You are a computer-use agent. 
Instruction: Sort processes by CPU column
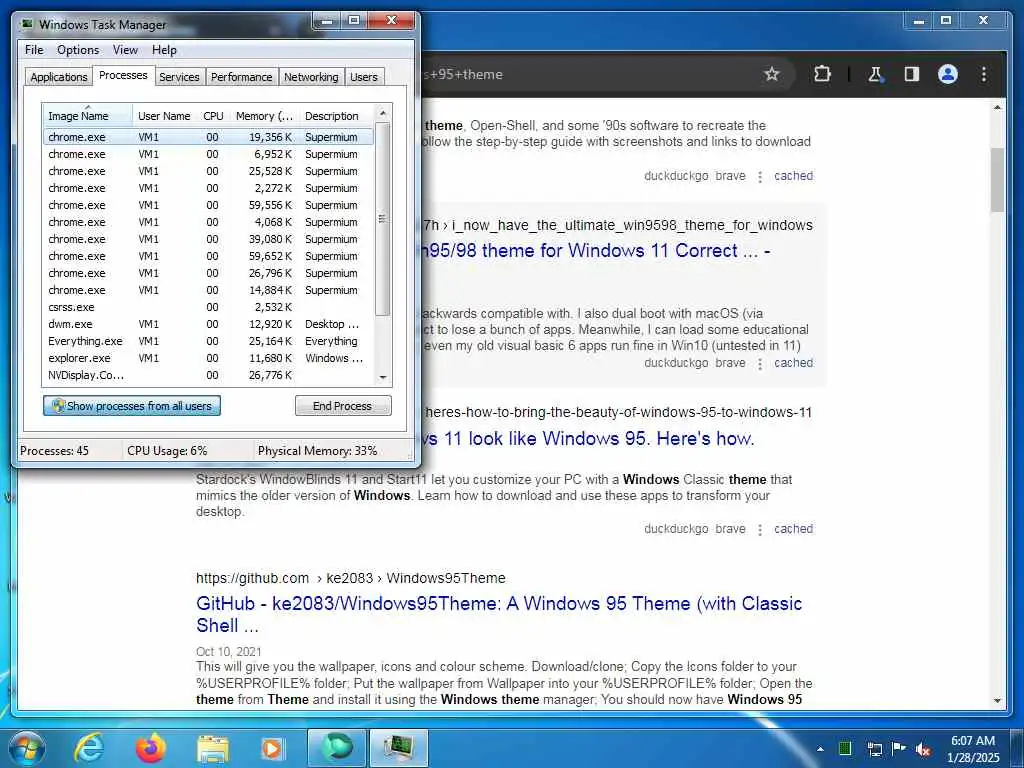213,116
